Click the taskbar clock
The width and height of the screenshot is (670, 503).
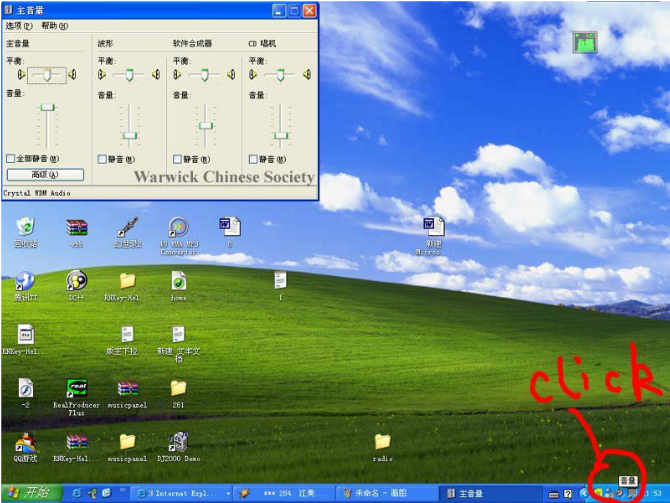tap(654, 494)
